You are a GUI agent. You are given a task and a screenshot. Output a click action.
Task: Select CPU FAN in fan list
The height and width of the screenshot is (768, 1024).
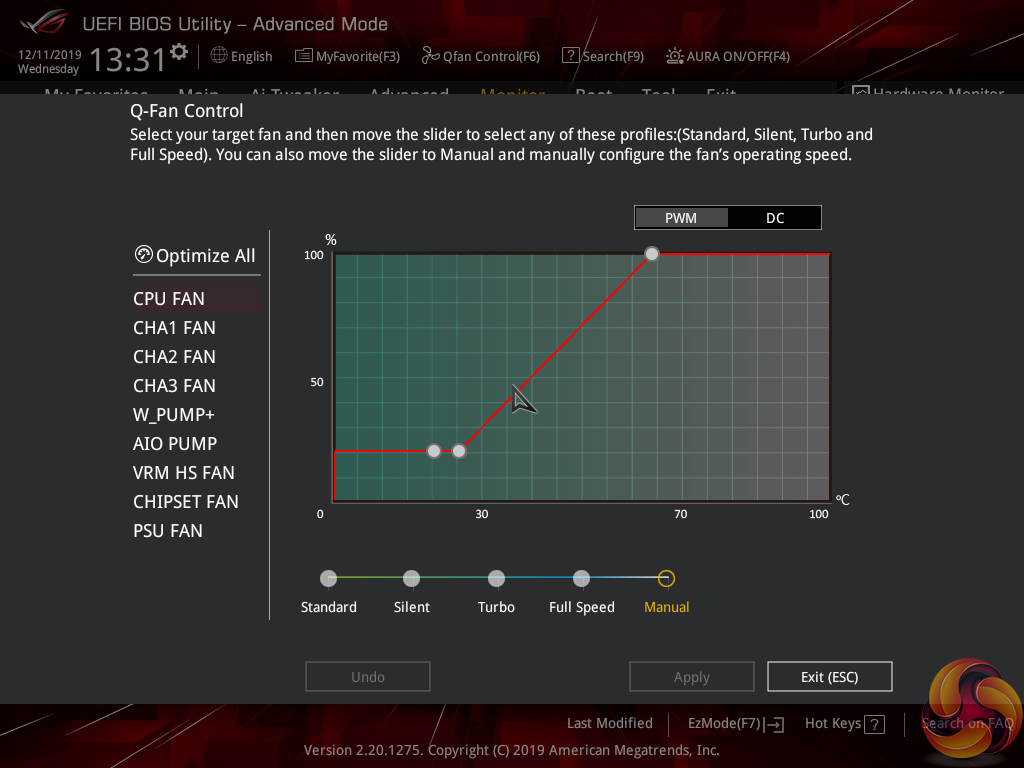click(197, 298)
